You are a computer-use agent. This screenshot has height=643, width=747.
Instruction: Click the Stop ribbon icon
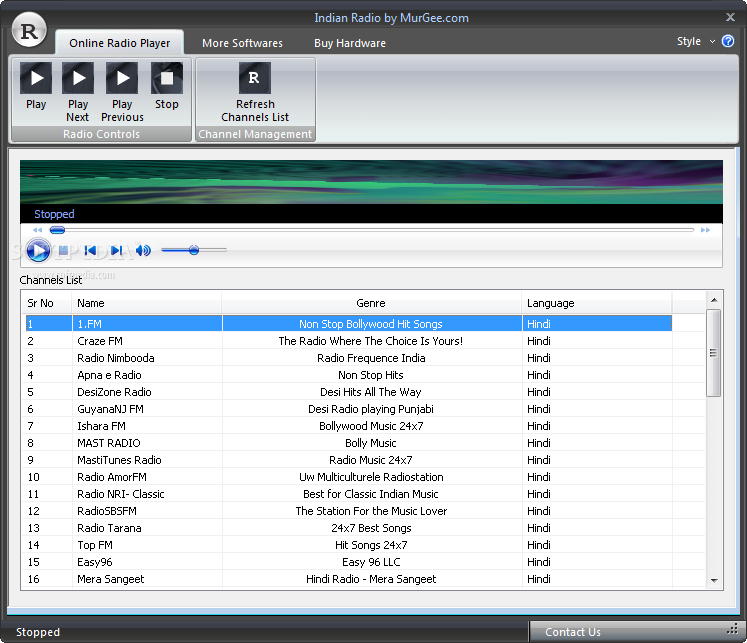167,78
